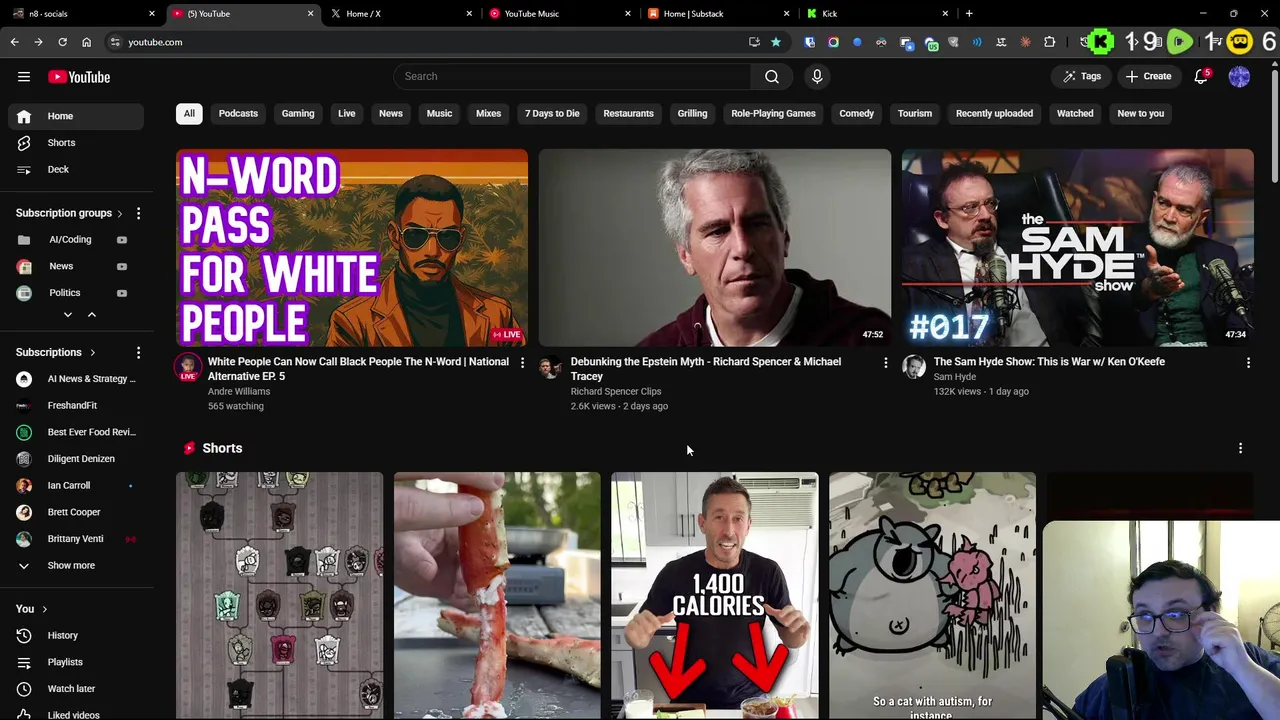Select the Music filter chip
This screenshot has height=720, width=1280.
point(439,113)
